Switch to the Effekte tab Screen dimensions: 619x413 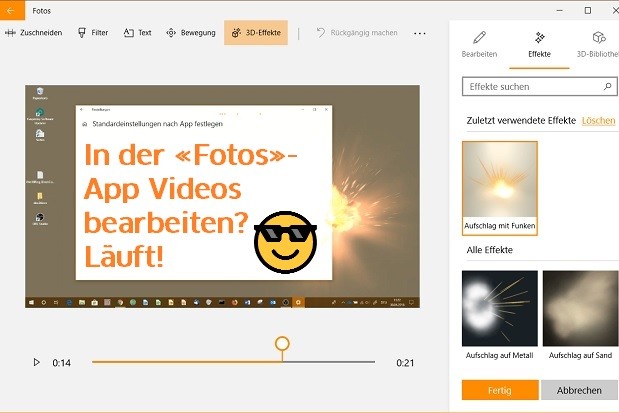539,45
